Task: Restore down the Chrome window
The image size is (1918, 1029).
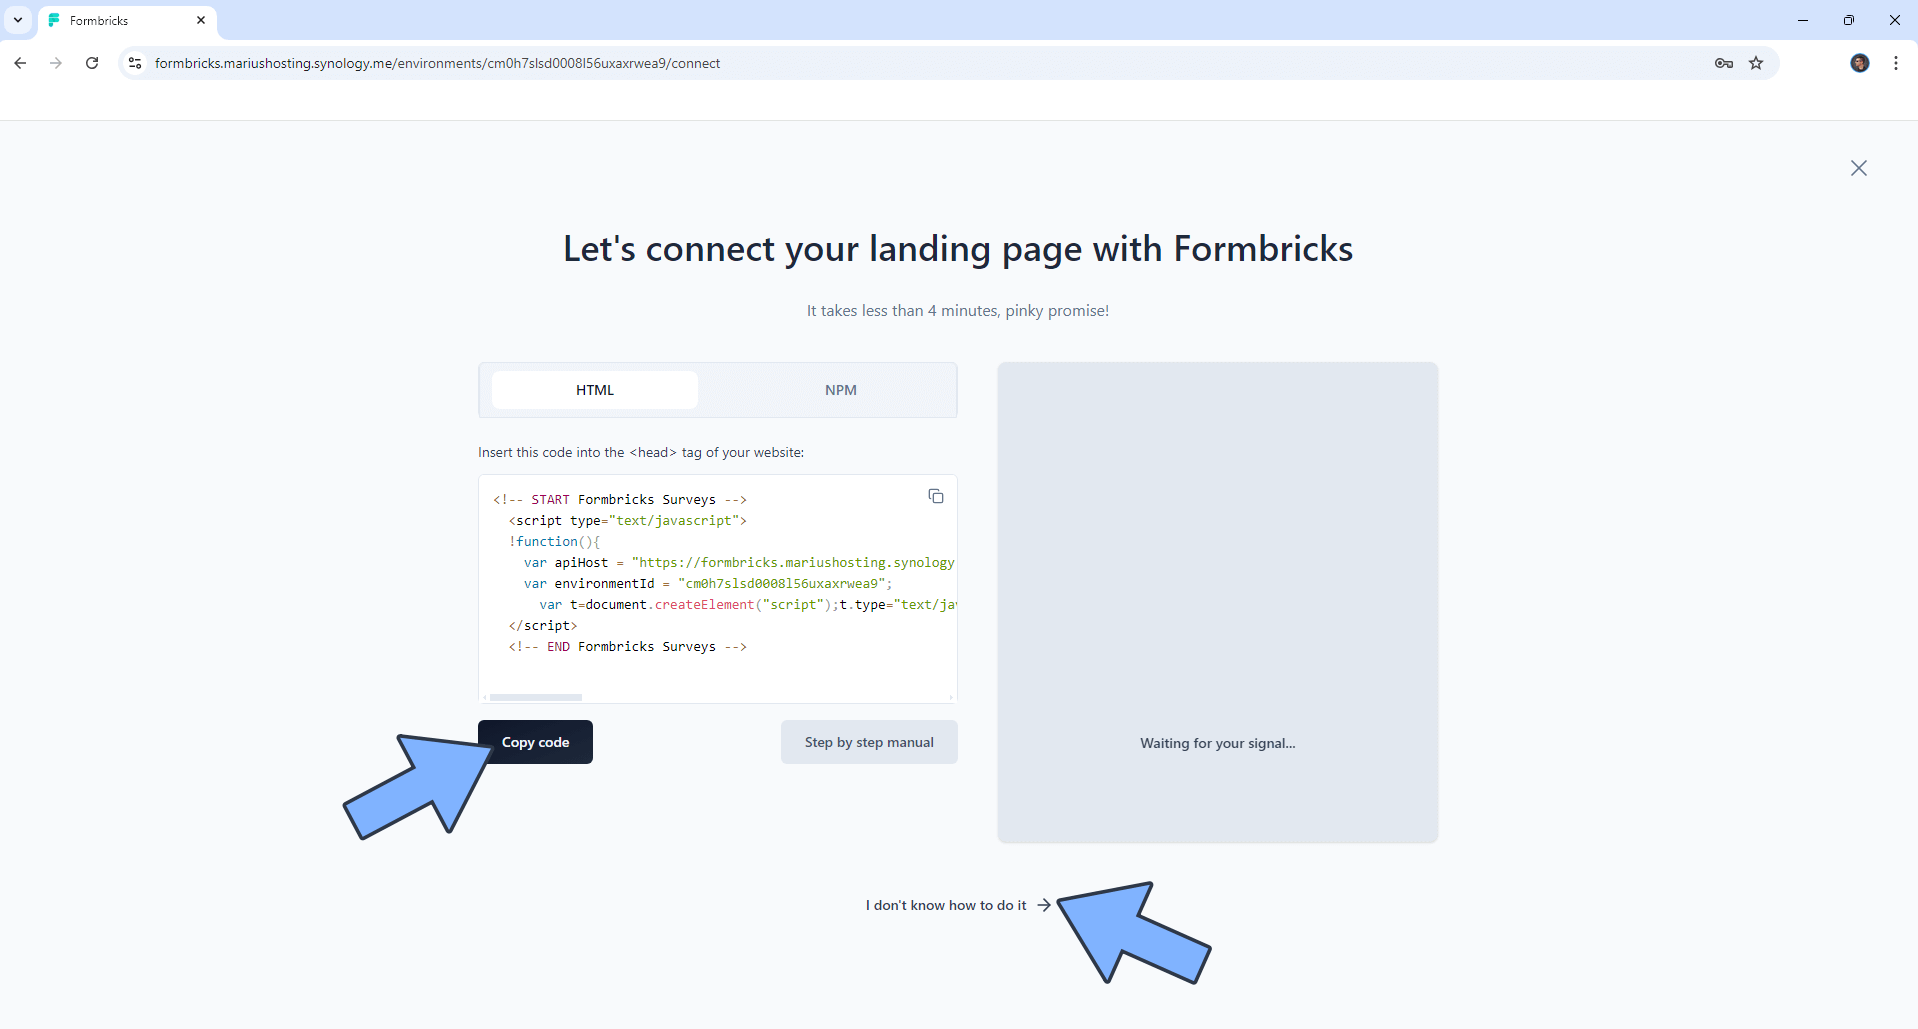Action: (x=1849, y=20)
